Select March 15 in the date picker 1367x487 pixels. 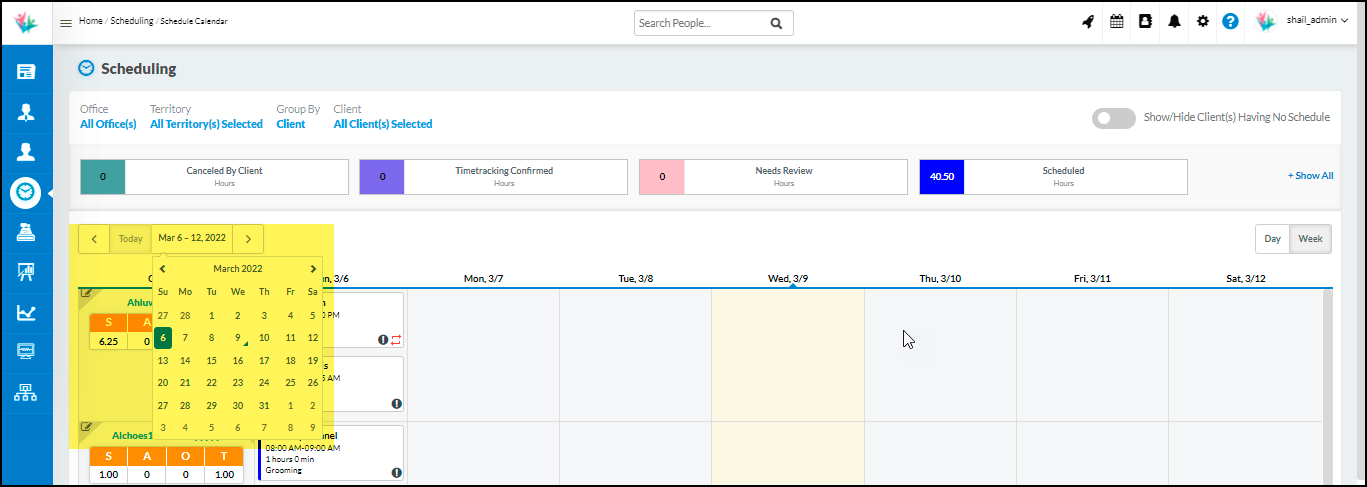[x=211, y=361]
